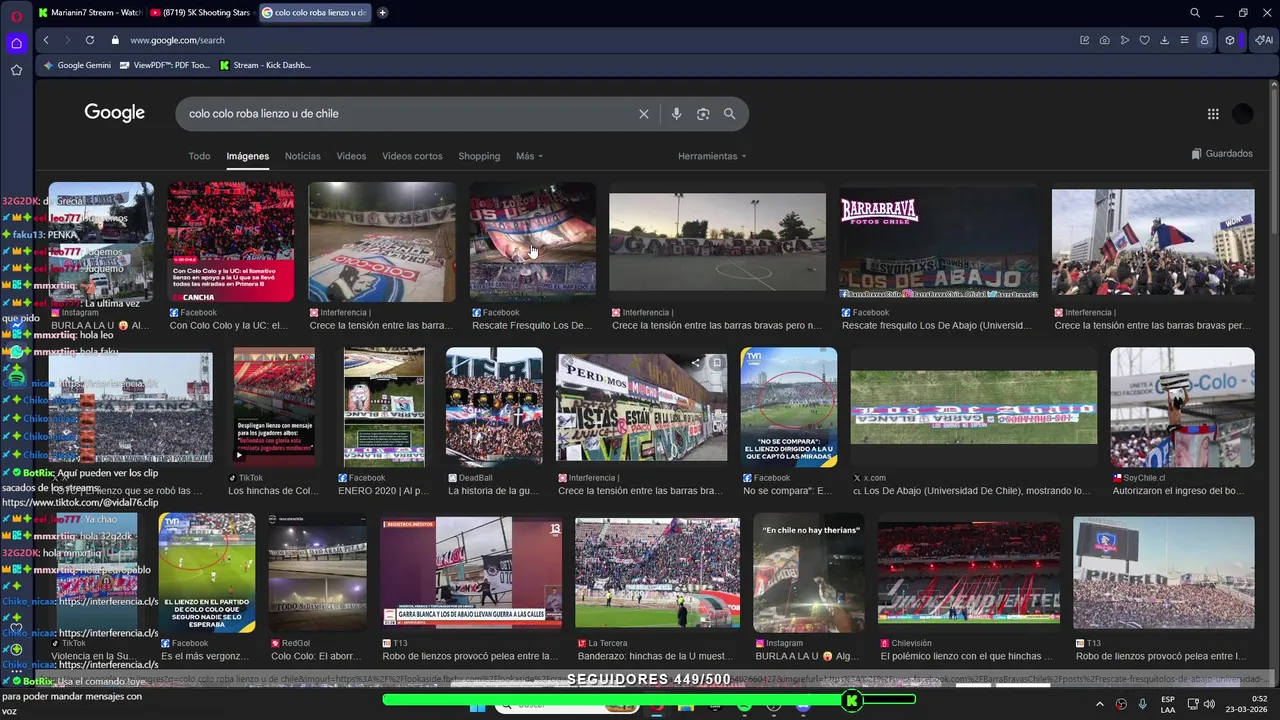Expand the Más dropdown
The width and height of the screenshot is (1280, 720).
click(529, 156)
